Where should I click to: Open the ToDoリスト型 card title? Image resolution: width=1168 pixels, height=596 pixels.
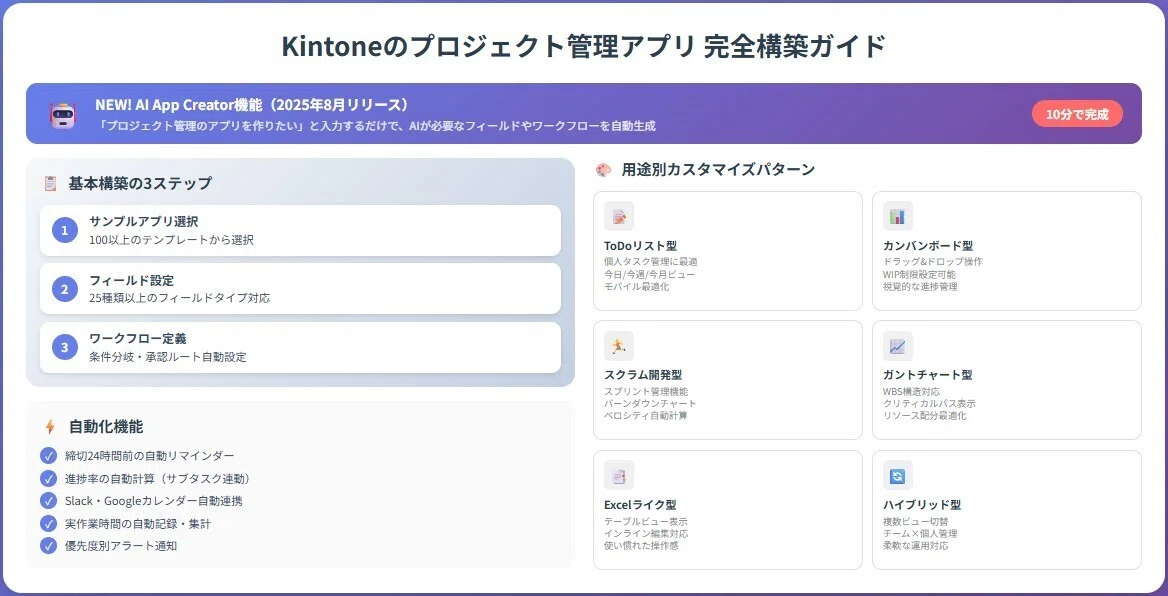[x=641, y=246]
